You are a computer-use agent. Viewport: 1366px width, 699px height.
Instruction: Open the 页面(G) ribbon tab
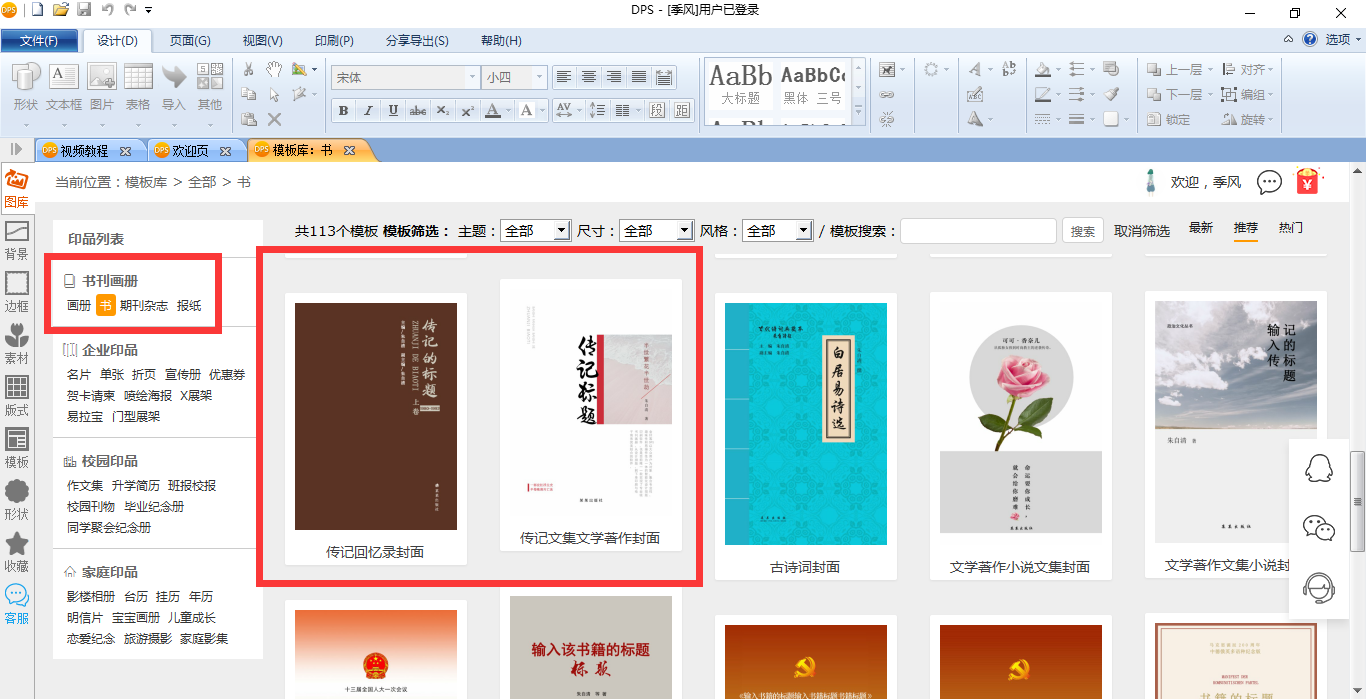coord(189,41)
